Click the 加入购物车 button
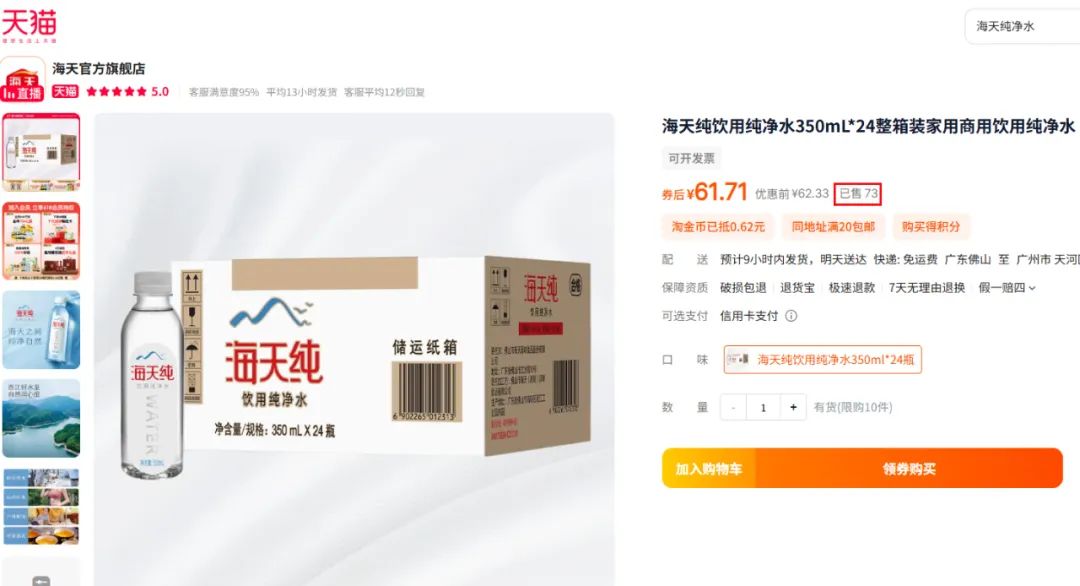This screenshot has width=1080, height=586. pos(709,469)
